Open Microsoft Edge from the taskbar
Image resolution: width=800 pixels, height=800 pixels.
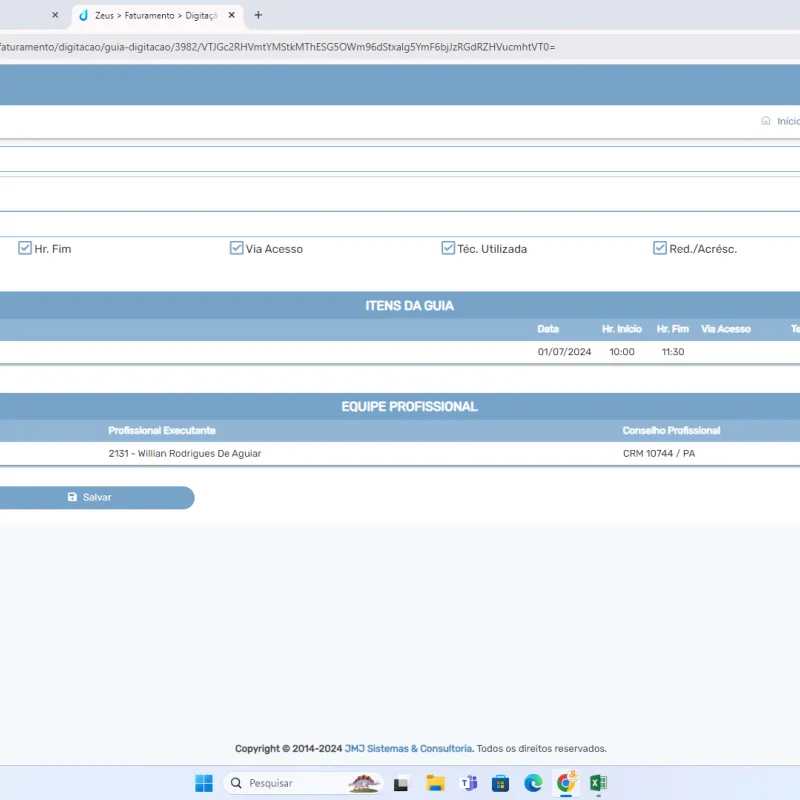pyautogui.click(x=534, y=783)
